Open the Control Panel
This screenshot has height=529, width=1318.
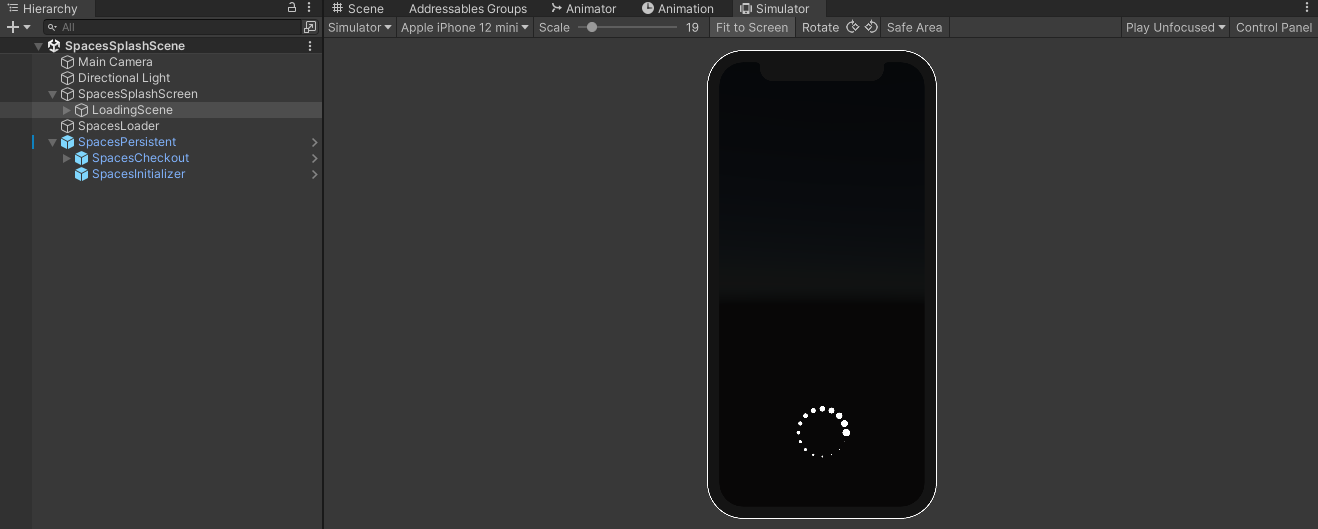click(1273, 27)
